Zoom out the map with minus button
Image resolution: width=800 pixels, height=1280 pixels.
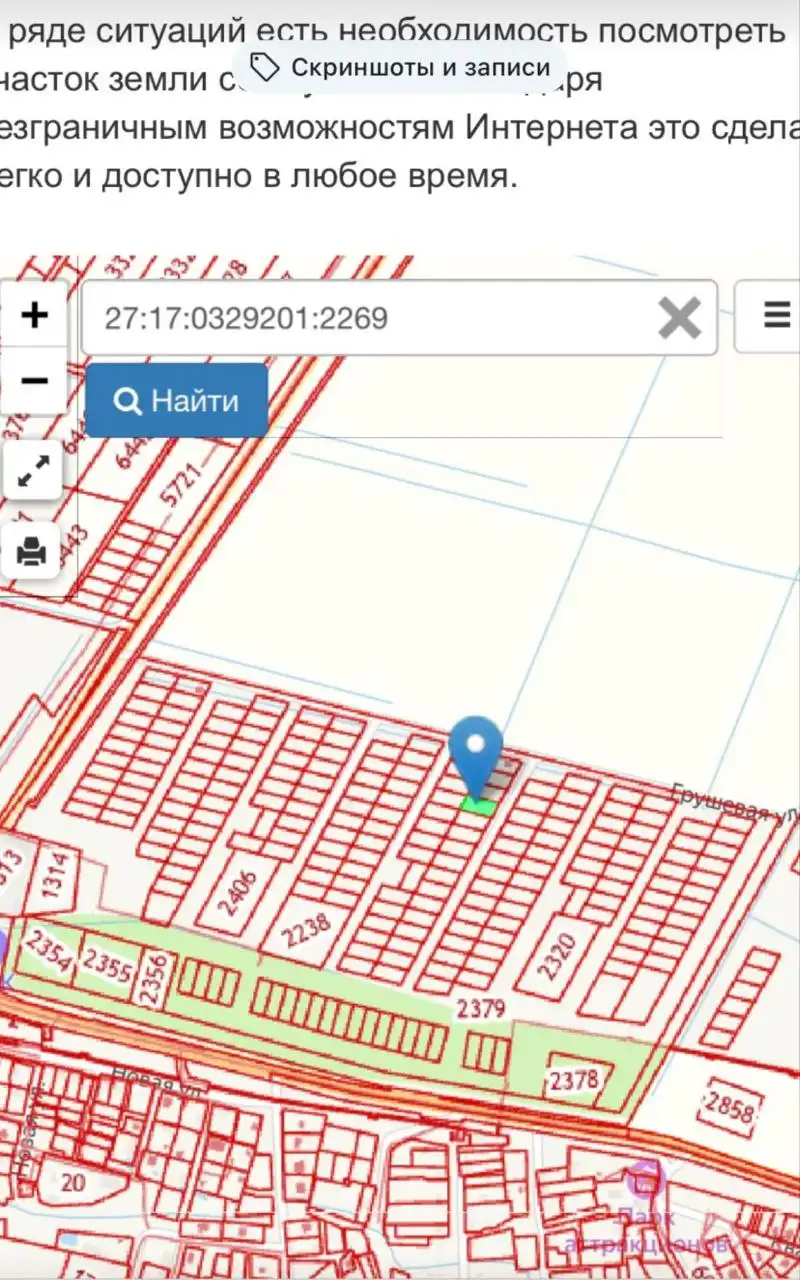(x=35, y=381)
